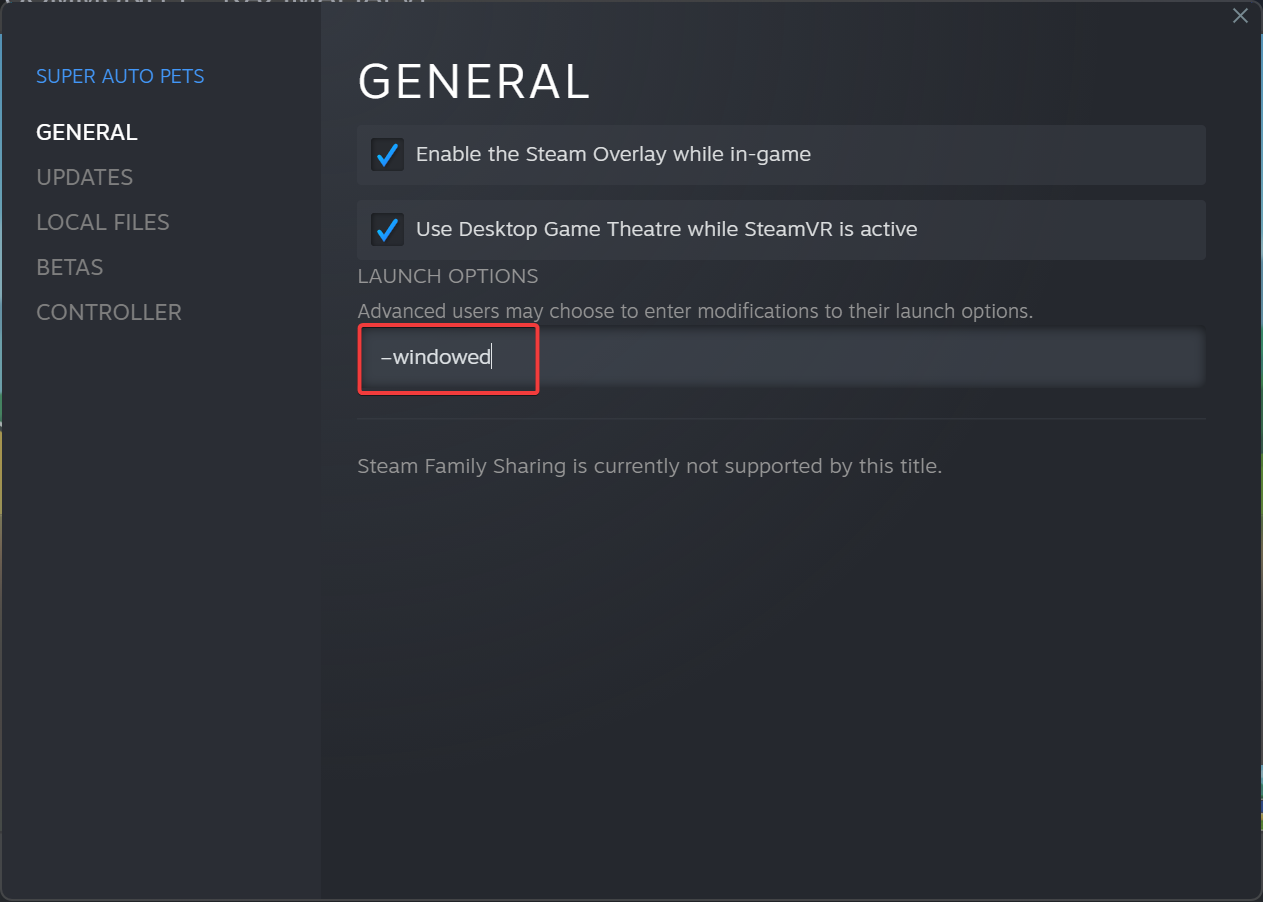Switch to the Updates tab
This screenshot has height=902, width=1263.
point(85,177)
